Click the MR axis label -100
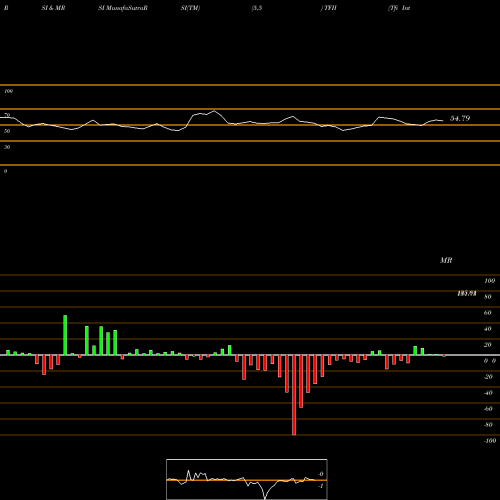The width and height of the screenshot is (500, 500). point(490,441)
